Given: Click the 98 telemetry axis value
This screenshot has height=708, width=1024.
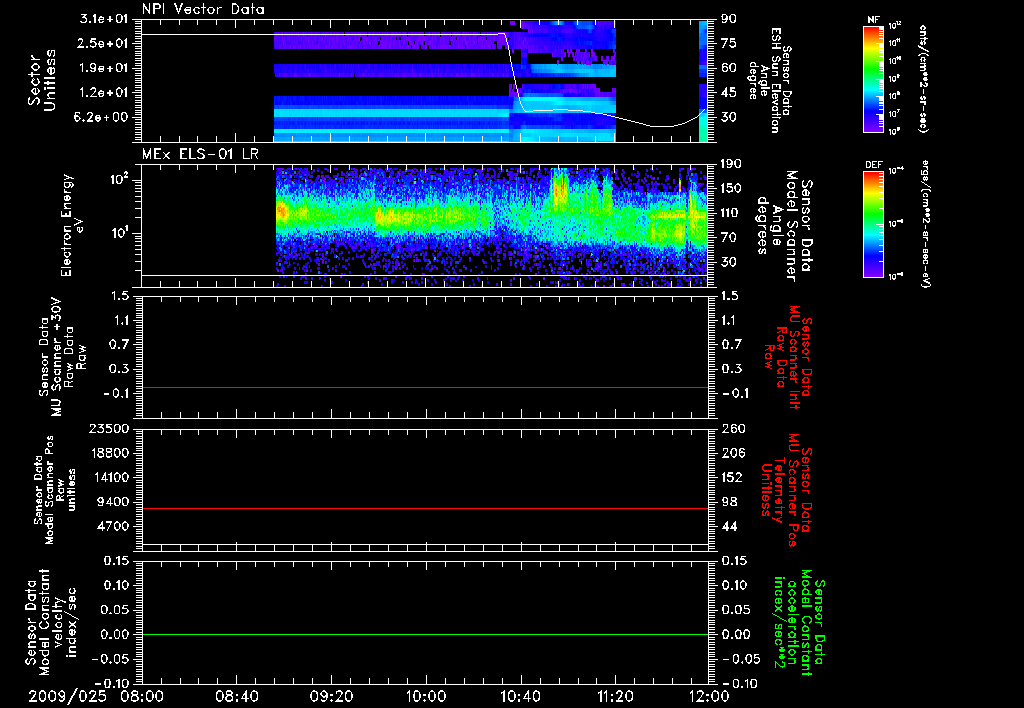Looking at the screenshot, I should (729, 502).
